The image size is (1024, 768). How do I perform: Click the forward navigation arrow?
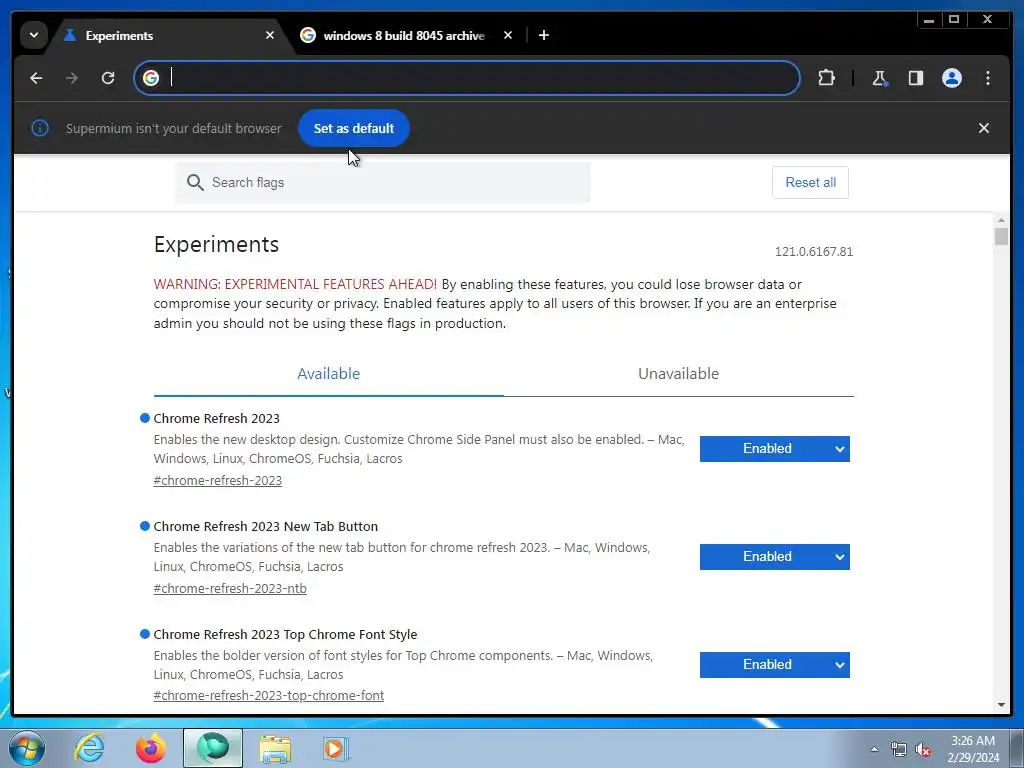72,78
